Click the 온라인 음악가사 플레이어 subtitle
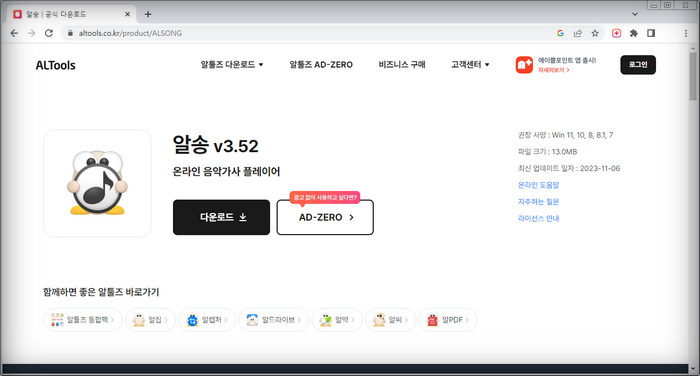Screen dimensions: 700x376 tap(226, 171)
